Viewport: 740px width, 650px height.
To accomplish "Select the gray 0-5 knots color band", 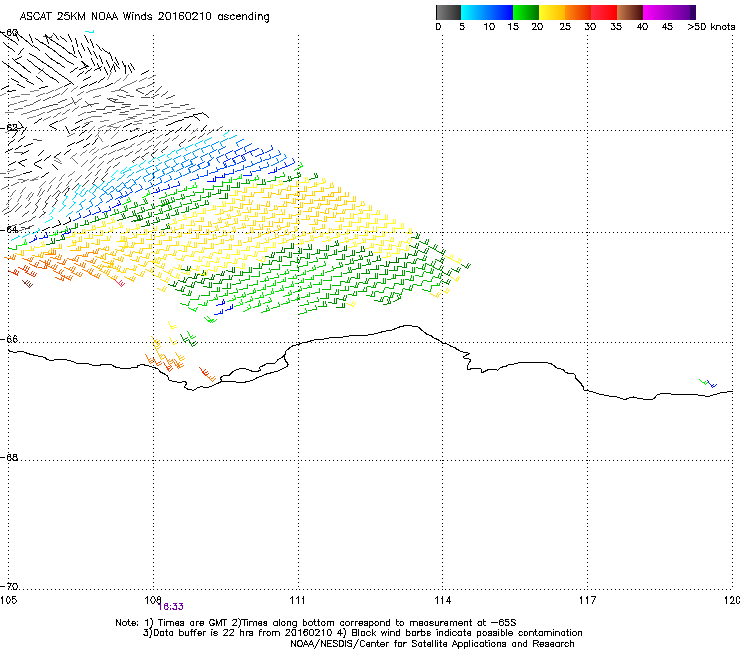I will (448, 12).
